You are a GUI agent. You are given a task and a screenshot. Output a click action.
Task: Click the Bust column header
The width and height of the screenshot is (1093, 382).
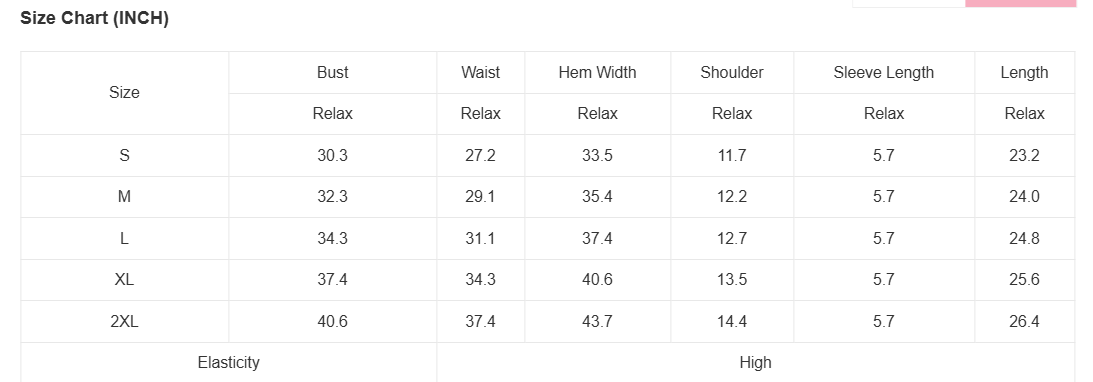333,72
